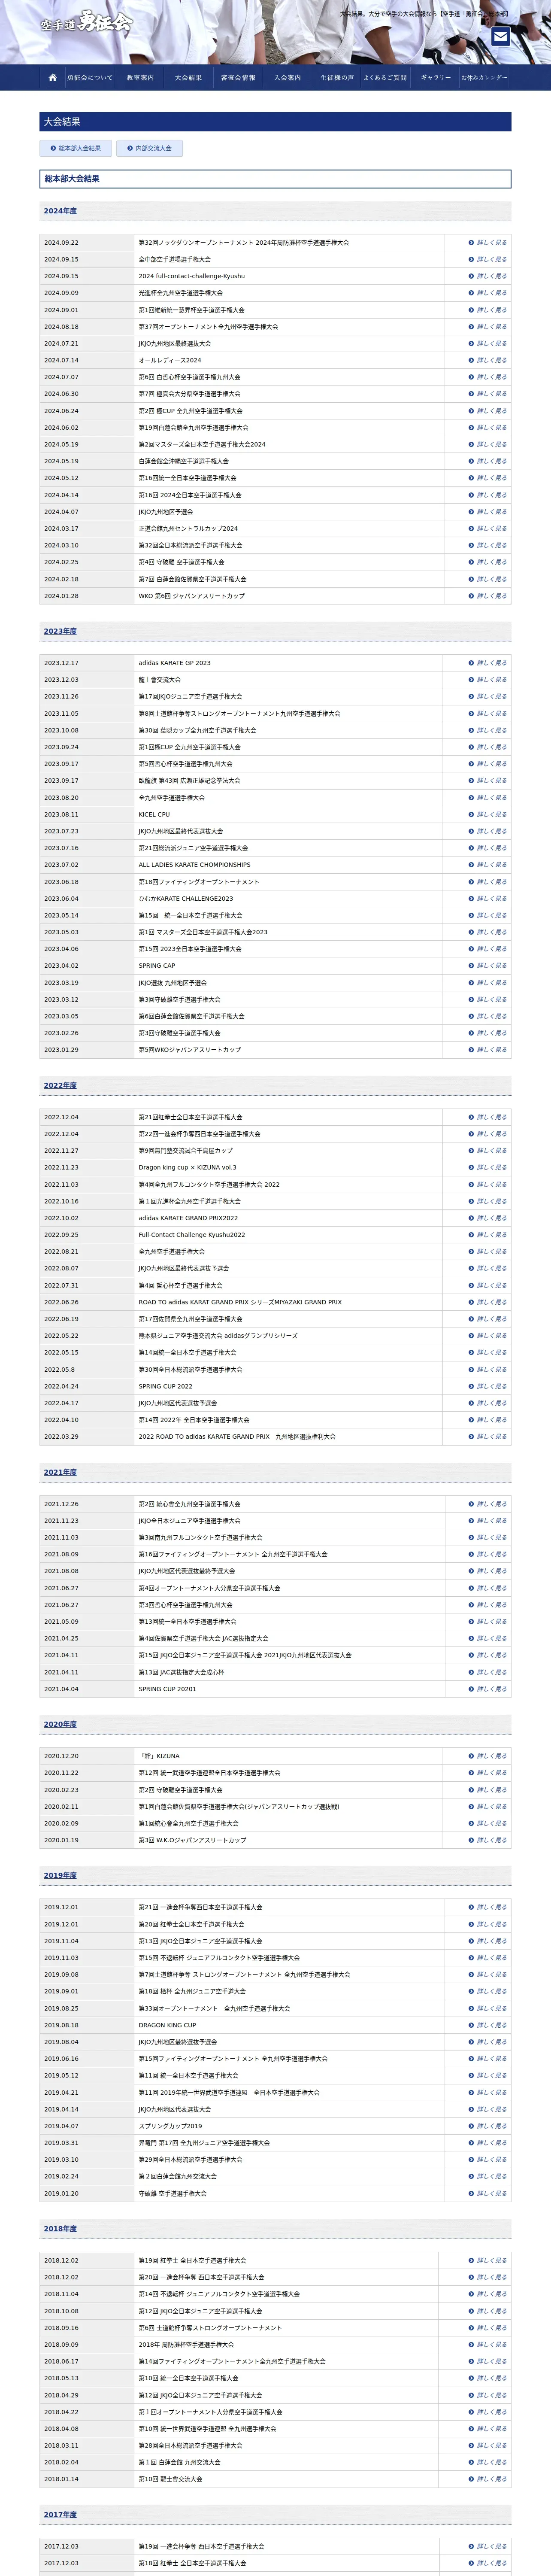Click 詳しく見る for SPRING CAP 2023.04.02

488,966
